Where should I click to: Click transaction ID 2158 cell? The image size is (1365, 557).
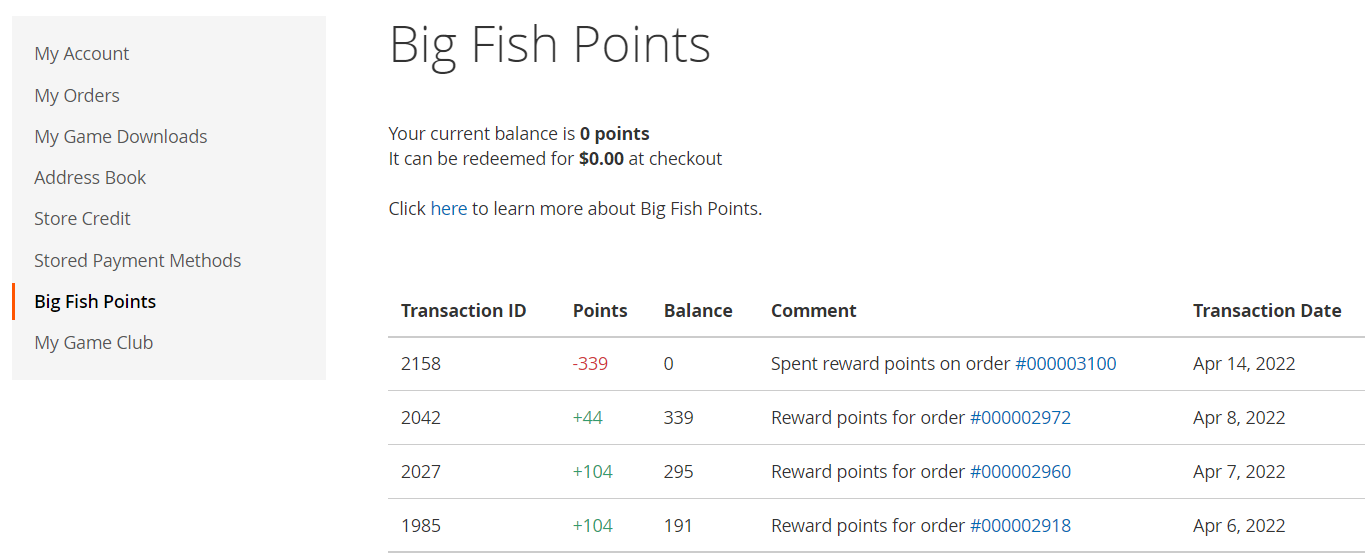click(x=421, y=364)
